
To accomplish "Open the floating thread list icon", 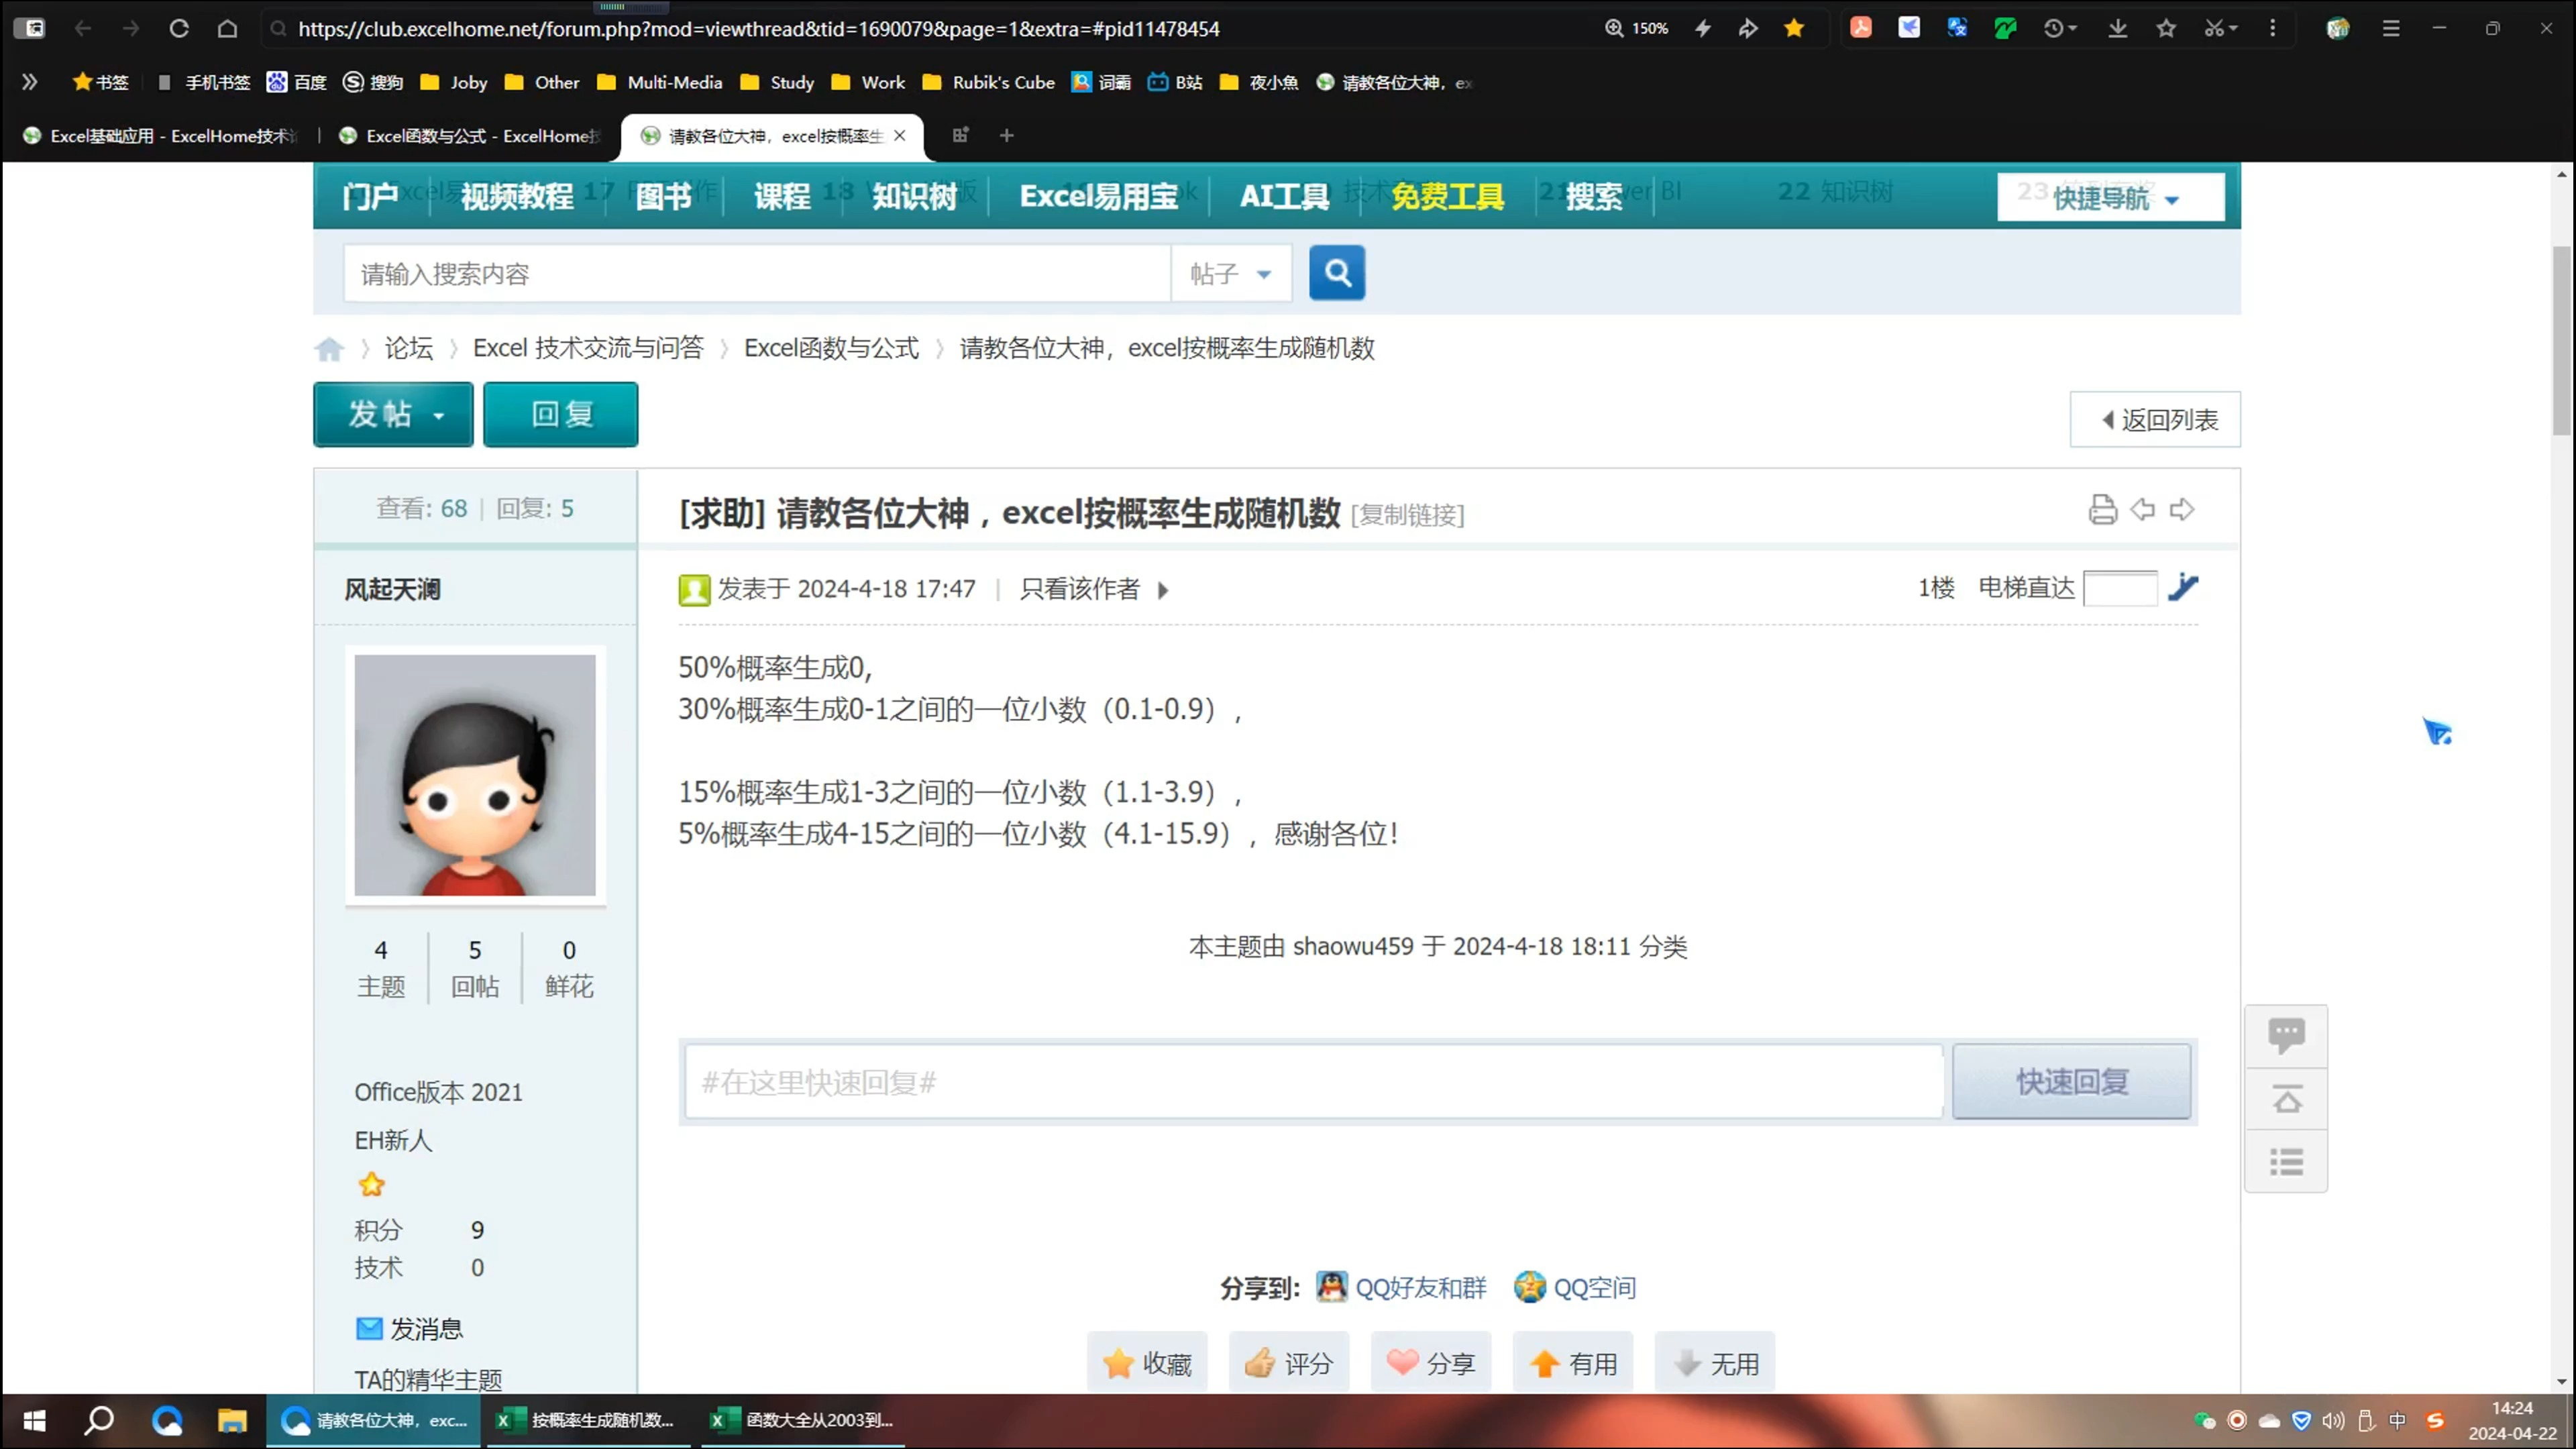I will [x=2286, y=1162].
